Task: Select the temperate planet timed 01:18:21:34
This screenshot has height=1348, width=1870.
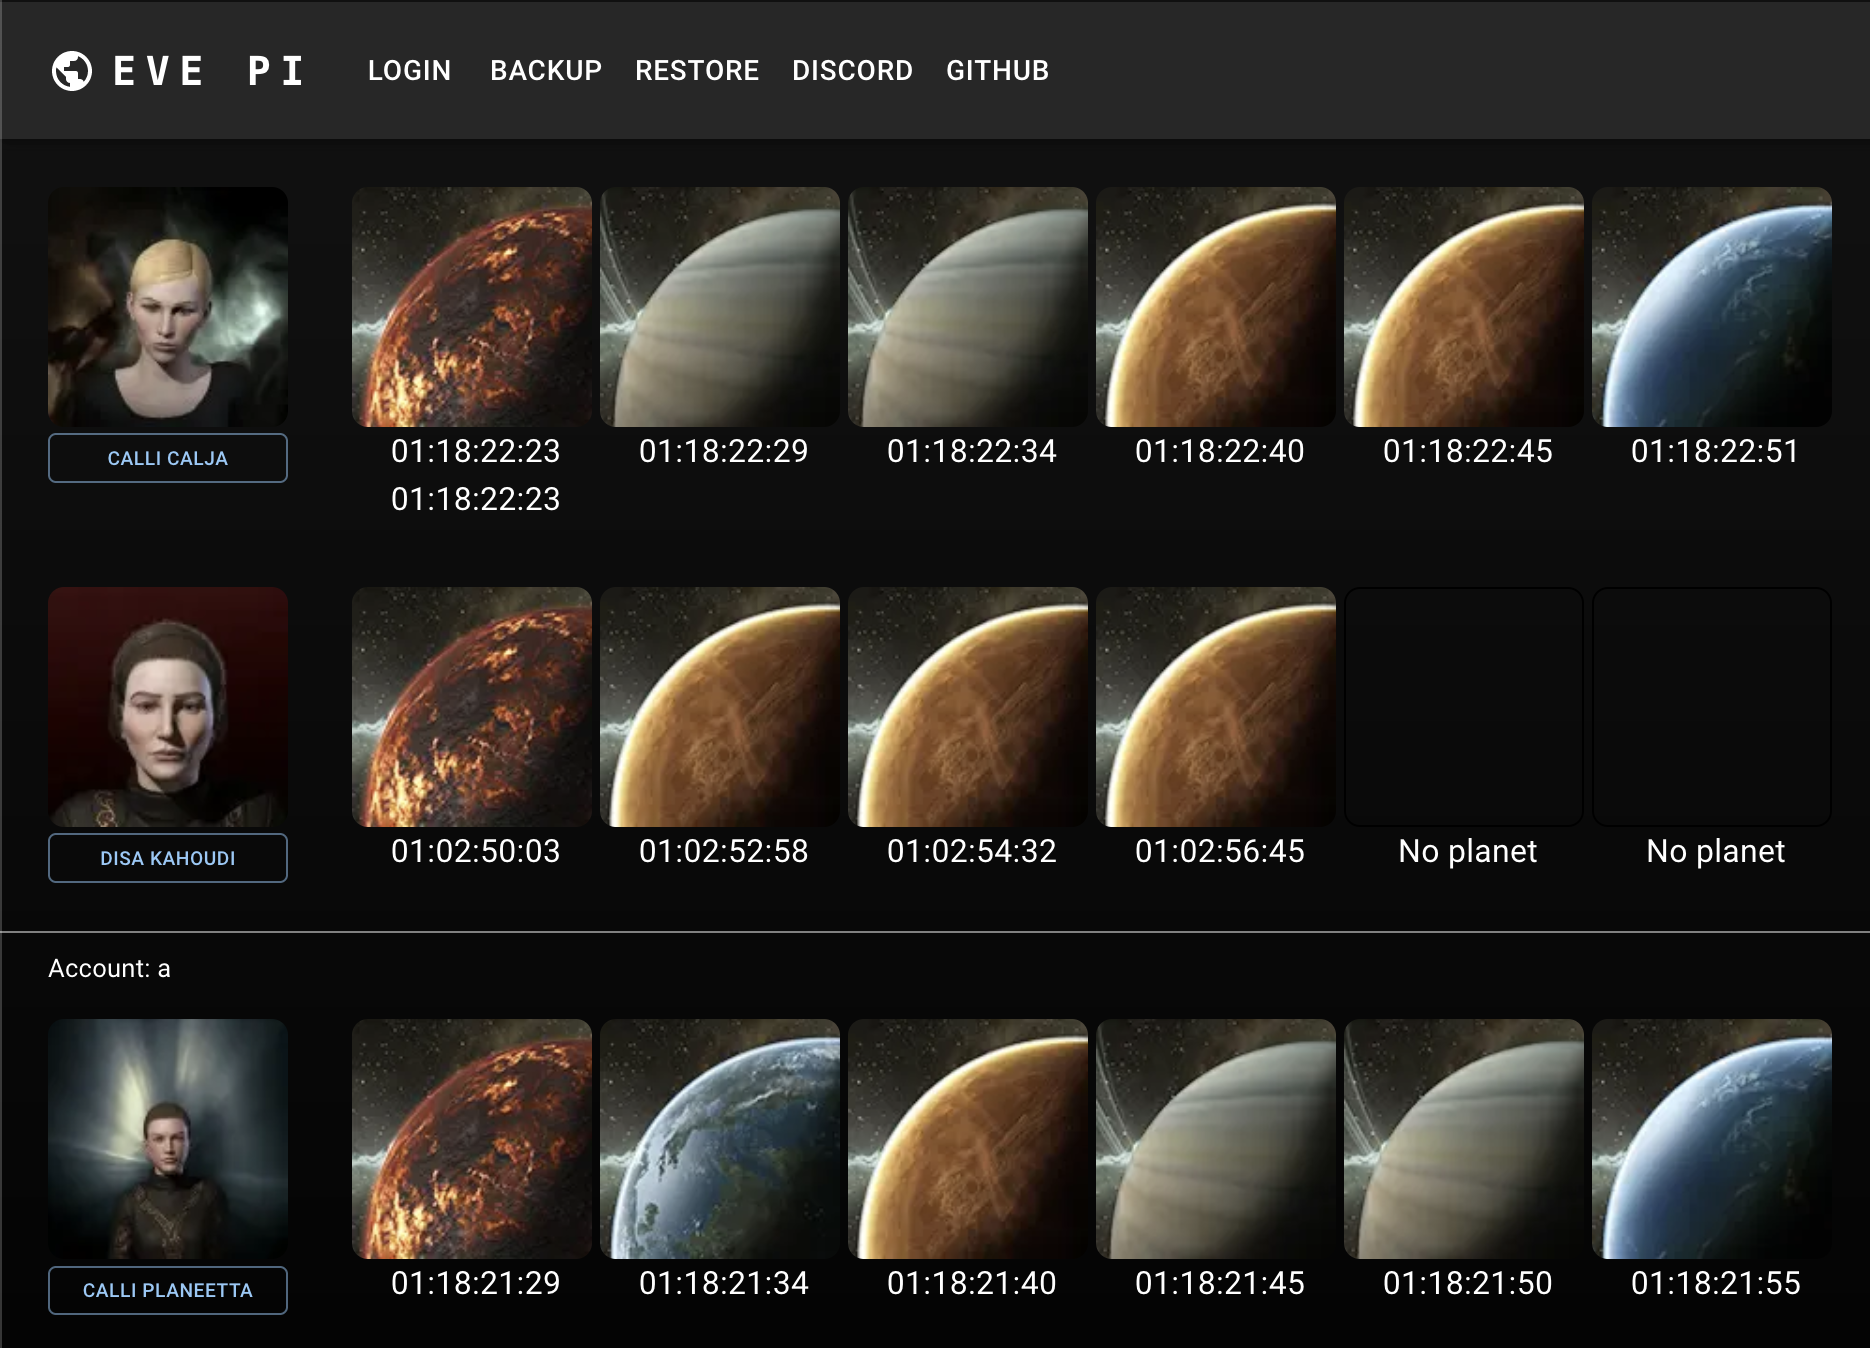Action: 720,1139
